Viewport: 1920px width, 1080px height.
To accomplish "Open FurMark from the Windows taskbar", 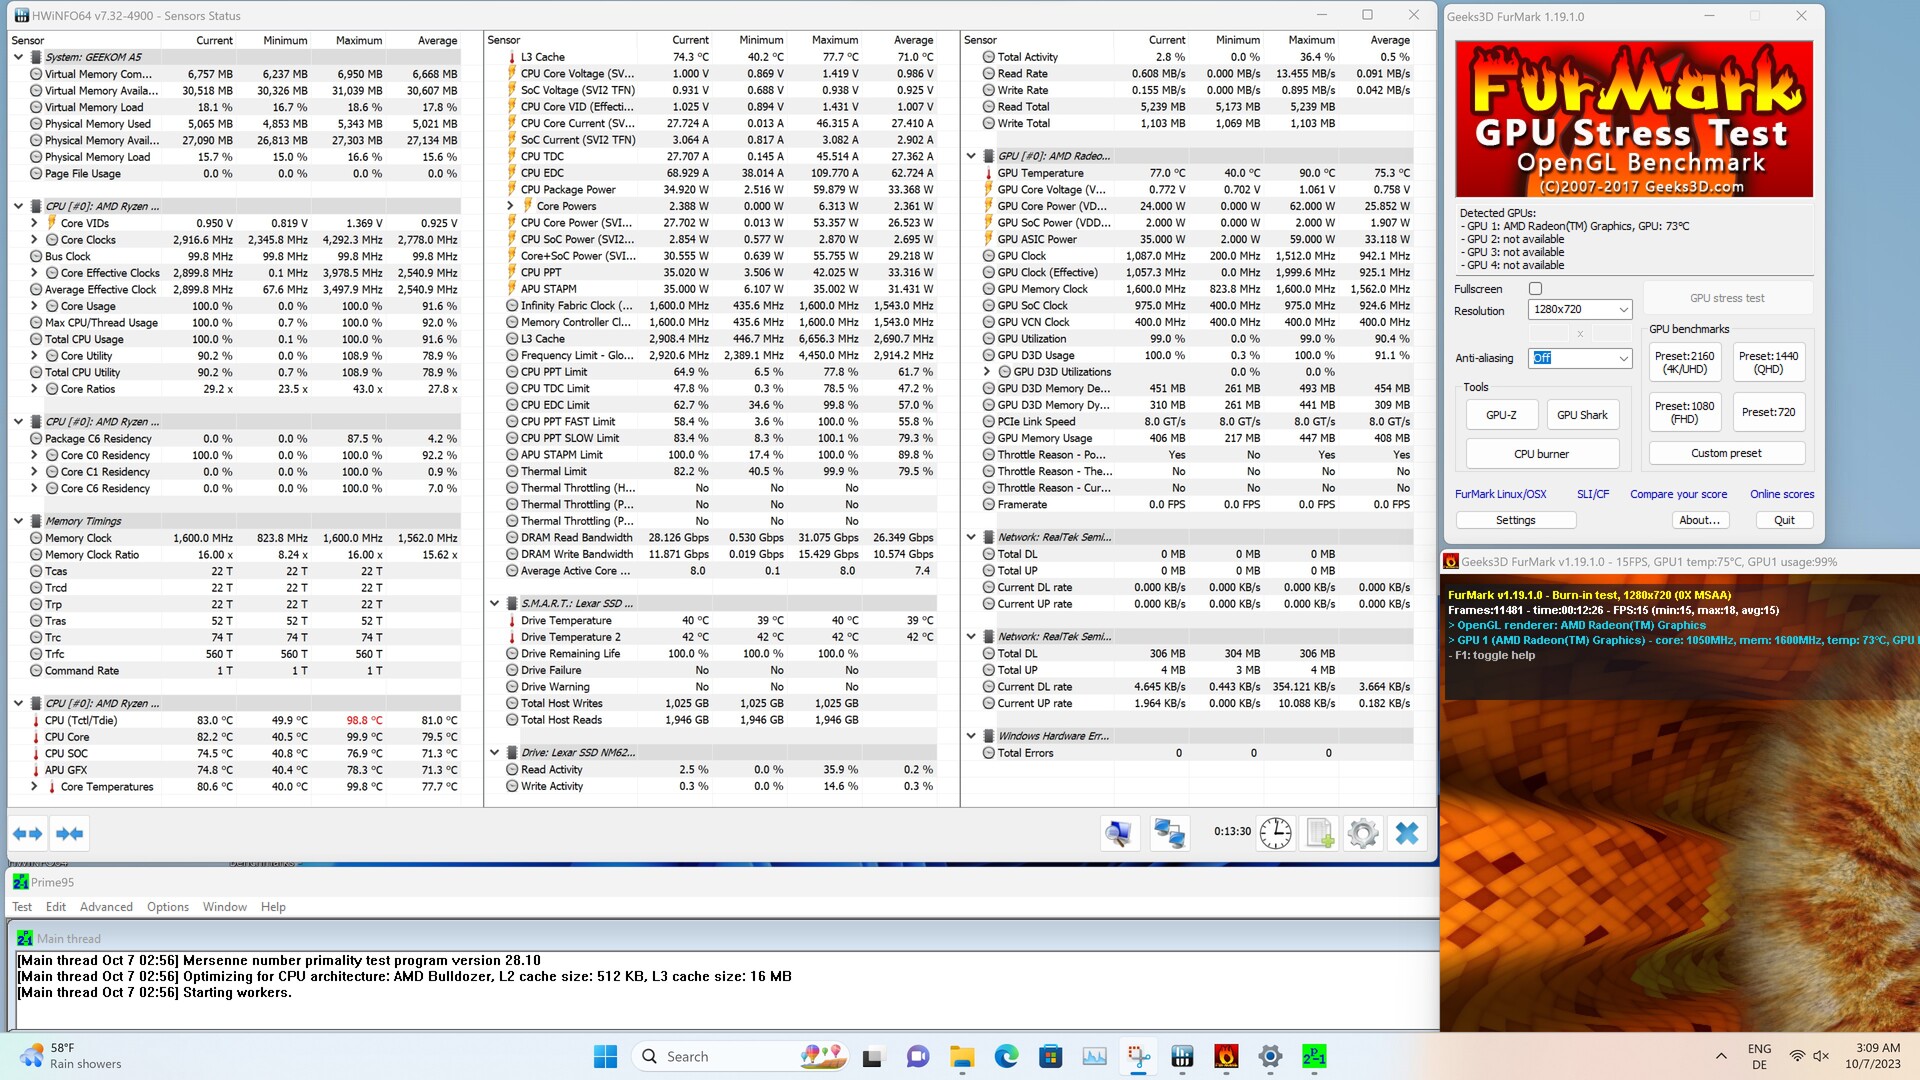I will [1226, 1056].
